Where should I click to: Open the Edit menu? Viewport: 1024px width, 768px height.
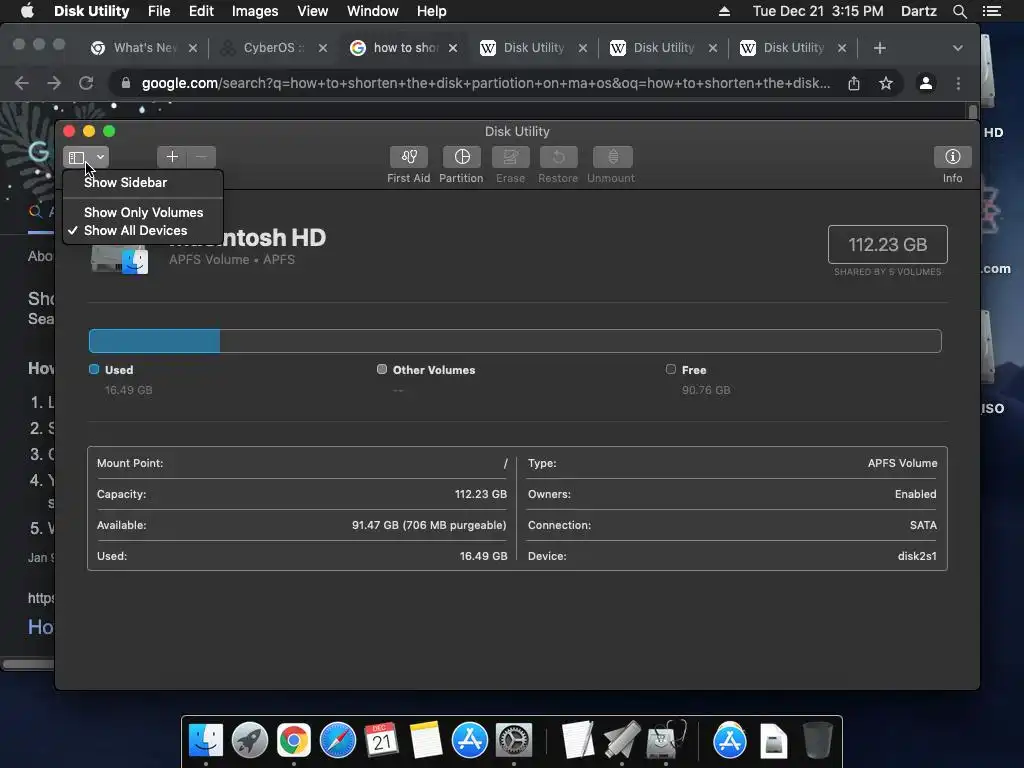201,11
